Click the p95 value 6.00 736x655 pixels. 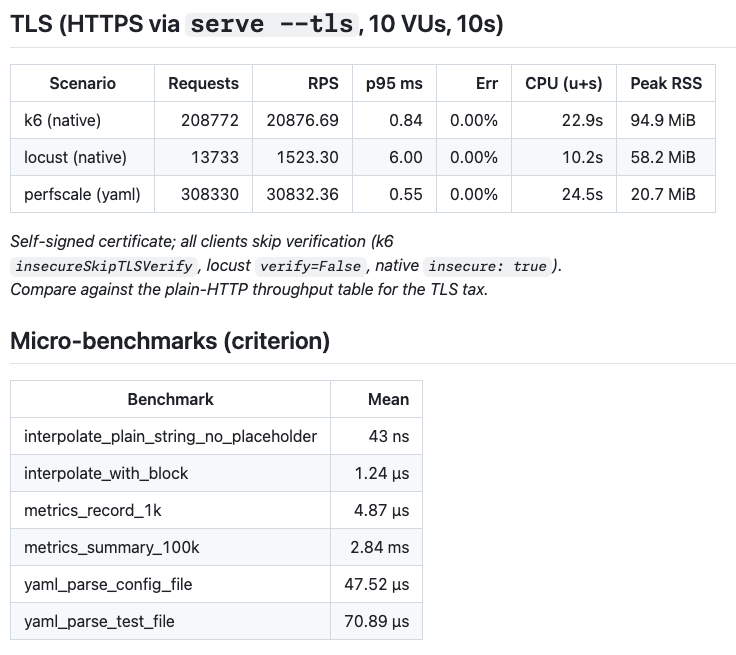406,157
